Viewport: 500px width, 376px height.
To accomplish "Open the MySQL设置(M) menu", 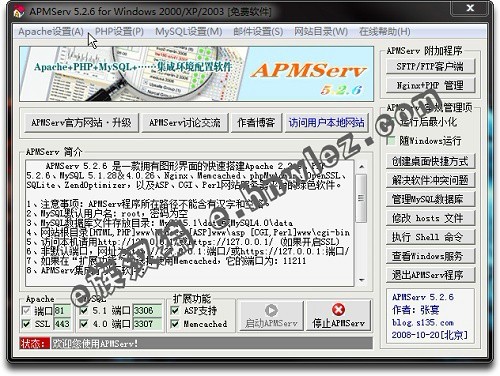I will (x=189, y=32).
